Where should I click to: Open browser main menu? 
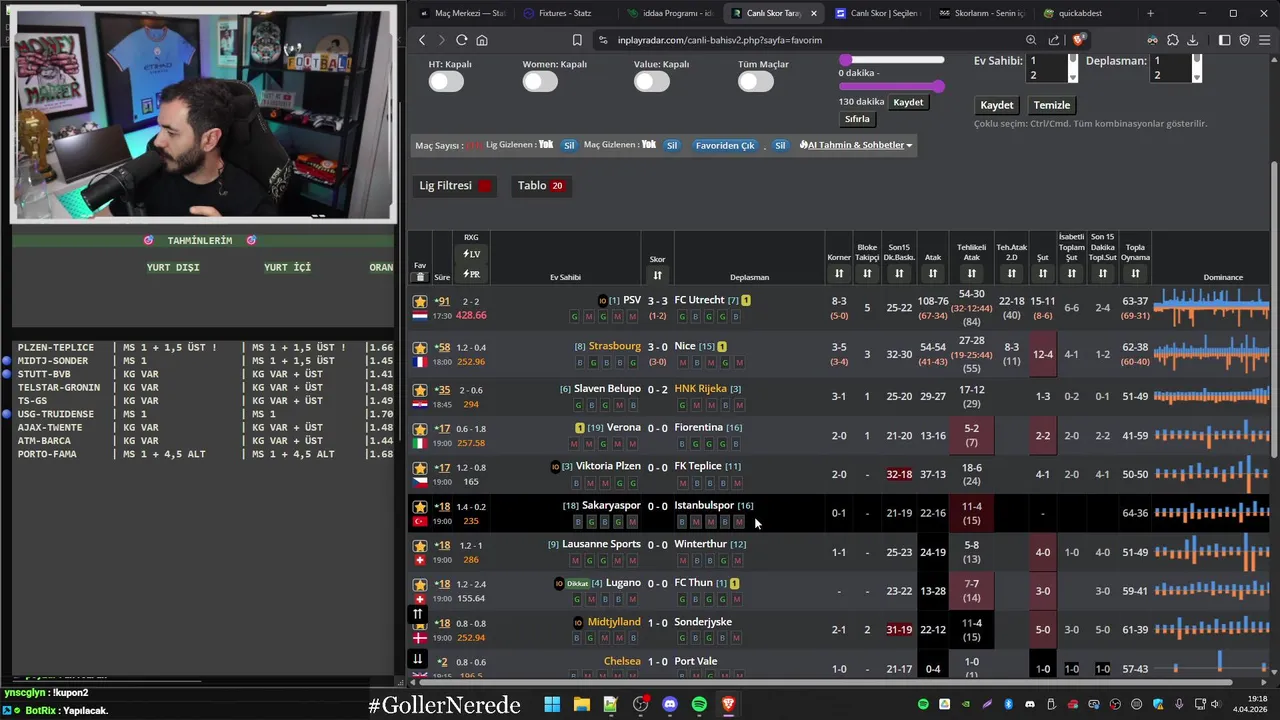tap(1265, 40)
